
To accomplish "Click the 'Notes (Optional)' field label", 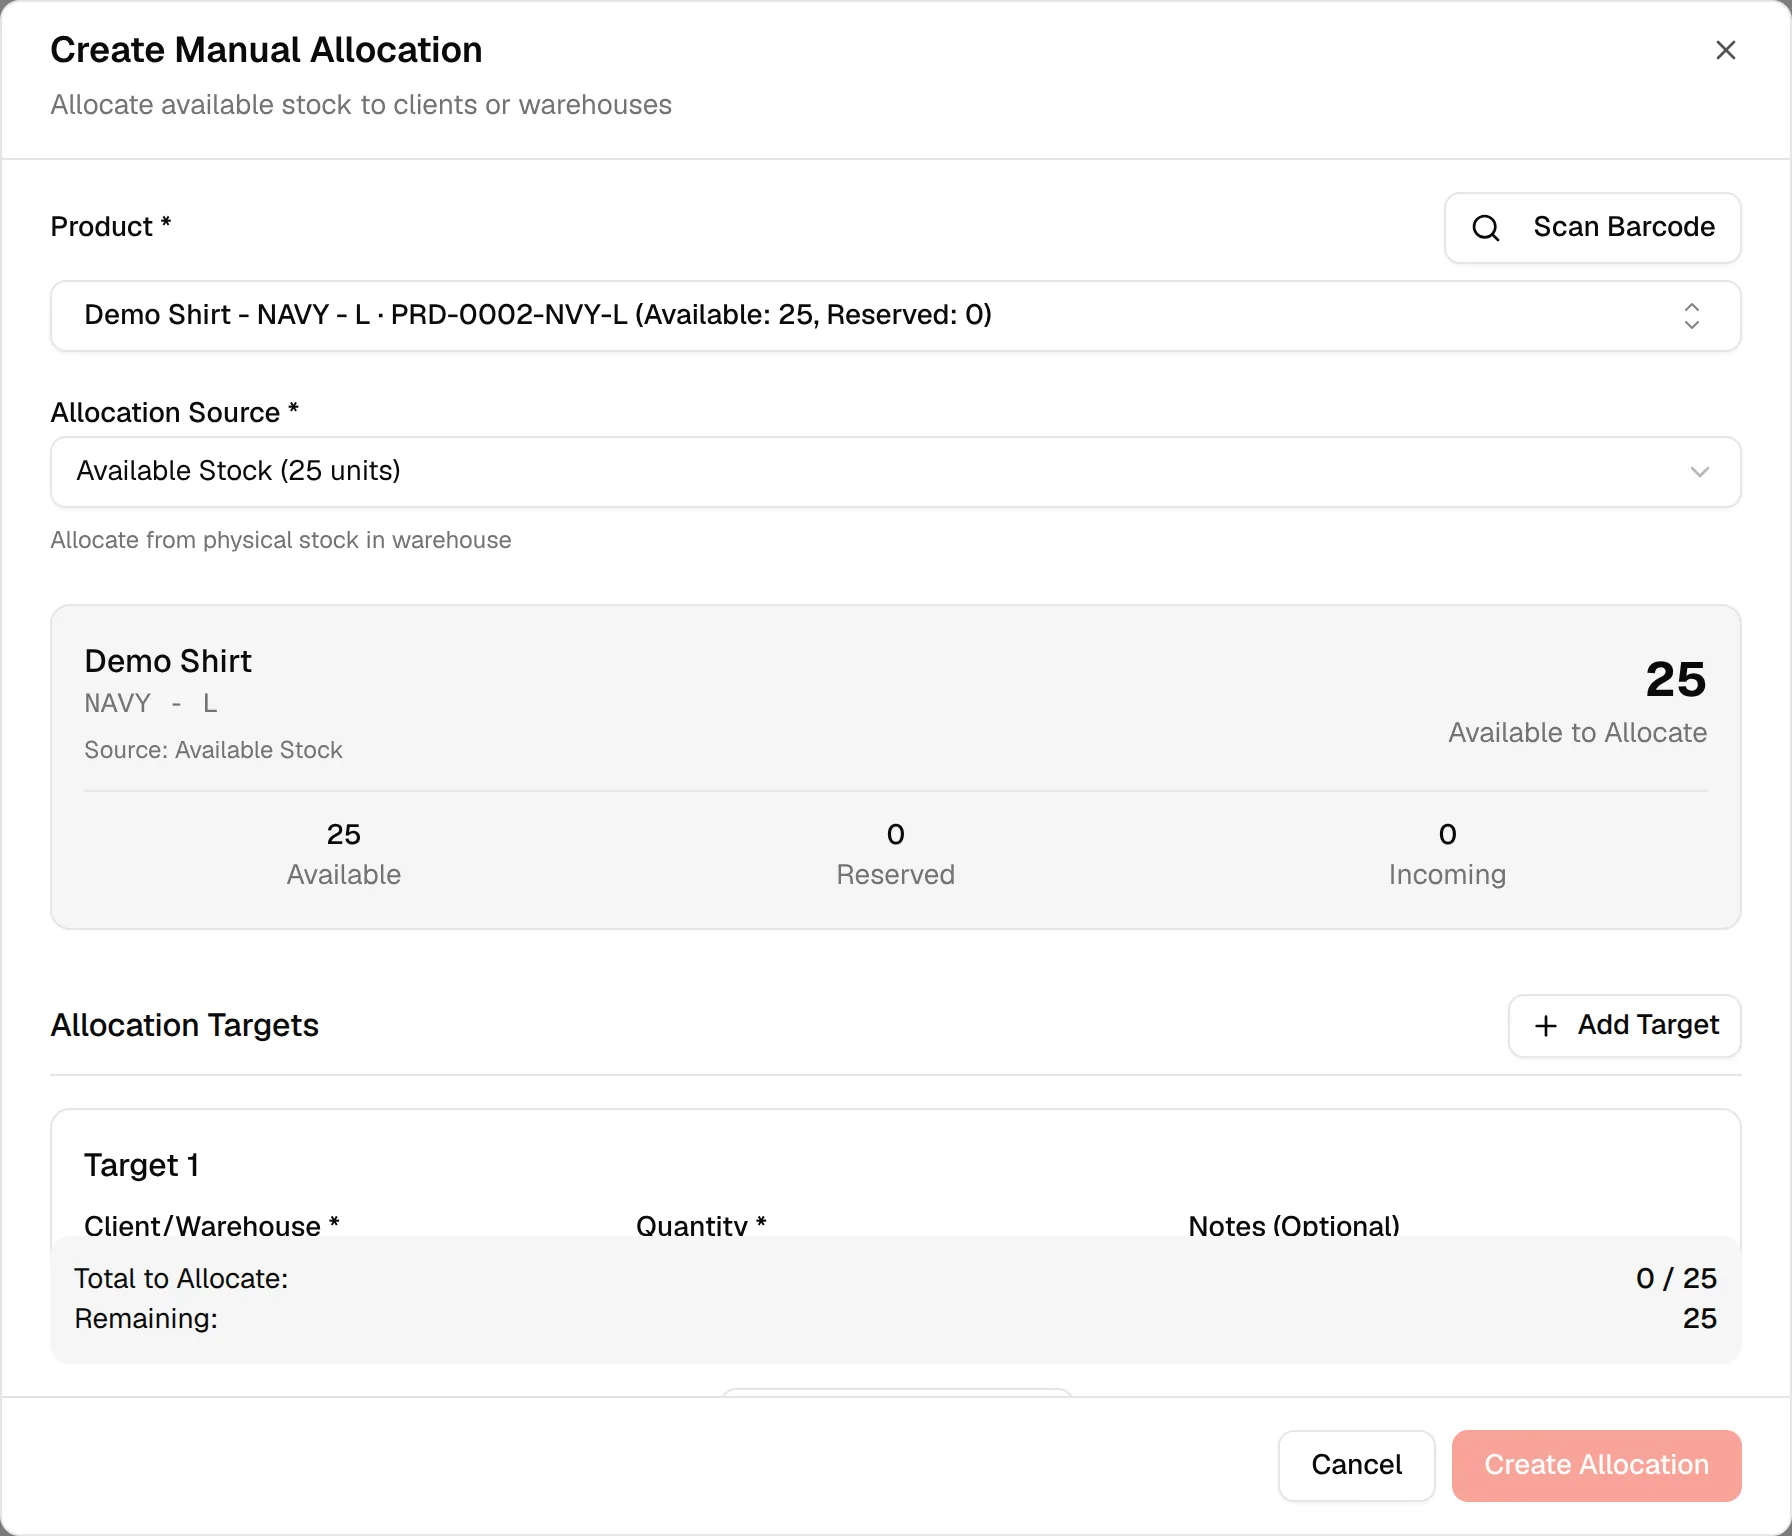I will pyautogui.click(x=1294, y=1225).
